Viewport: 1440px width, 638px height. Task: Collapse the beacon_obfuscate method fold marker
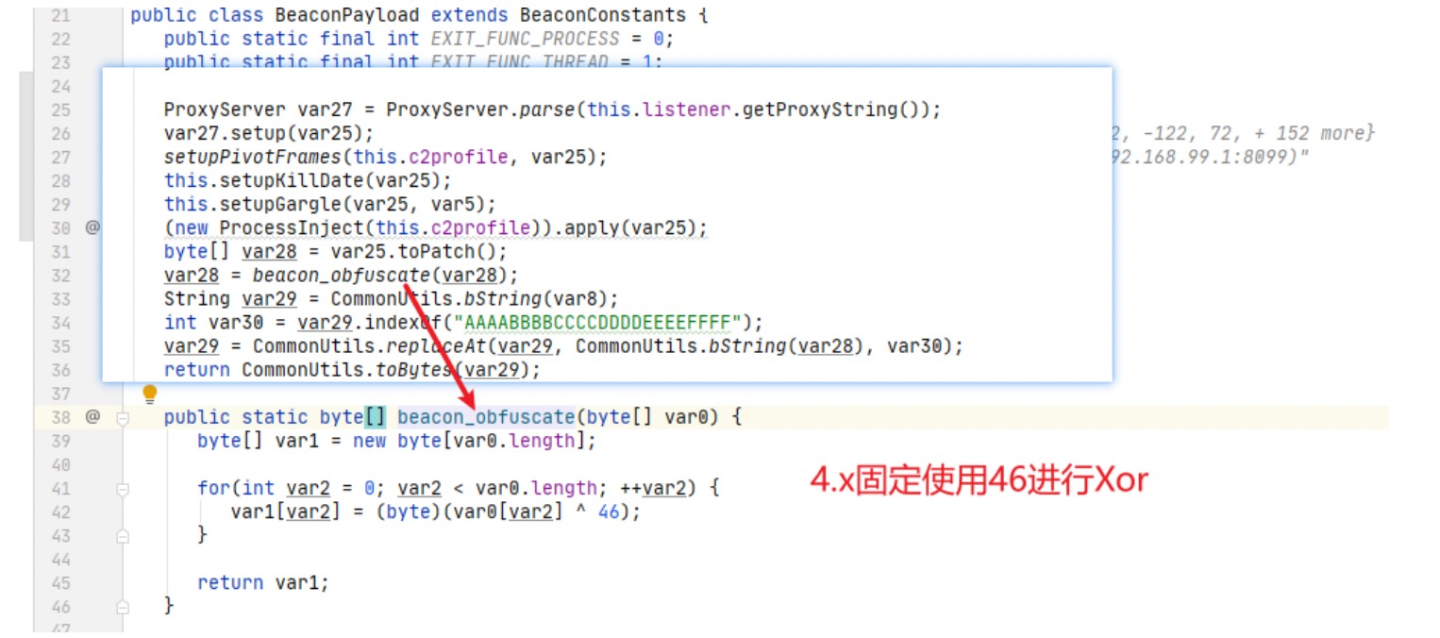coord(122,418)
